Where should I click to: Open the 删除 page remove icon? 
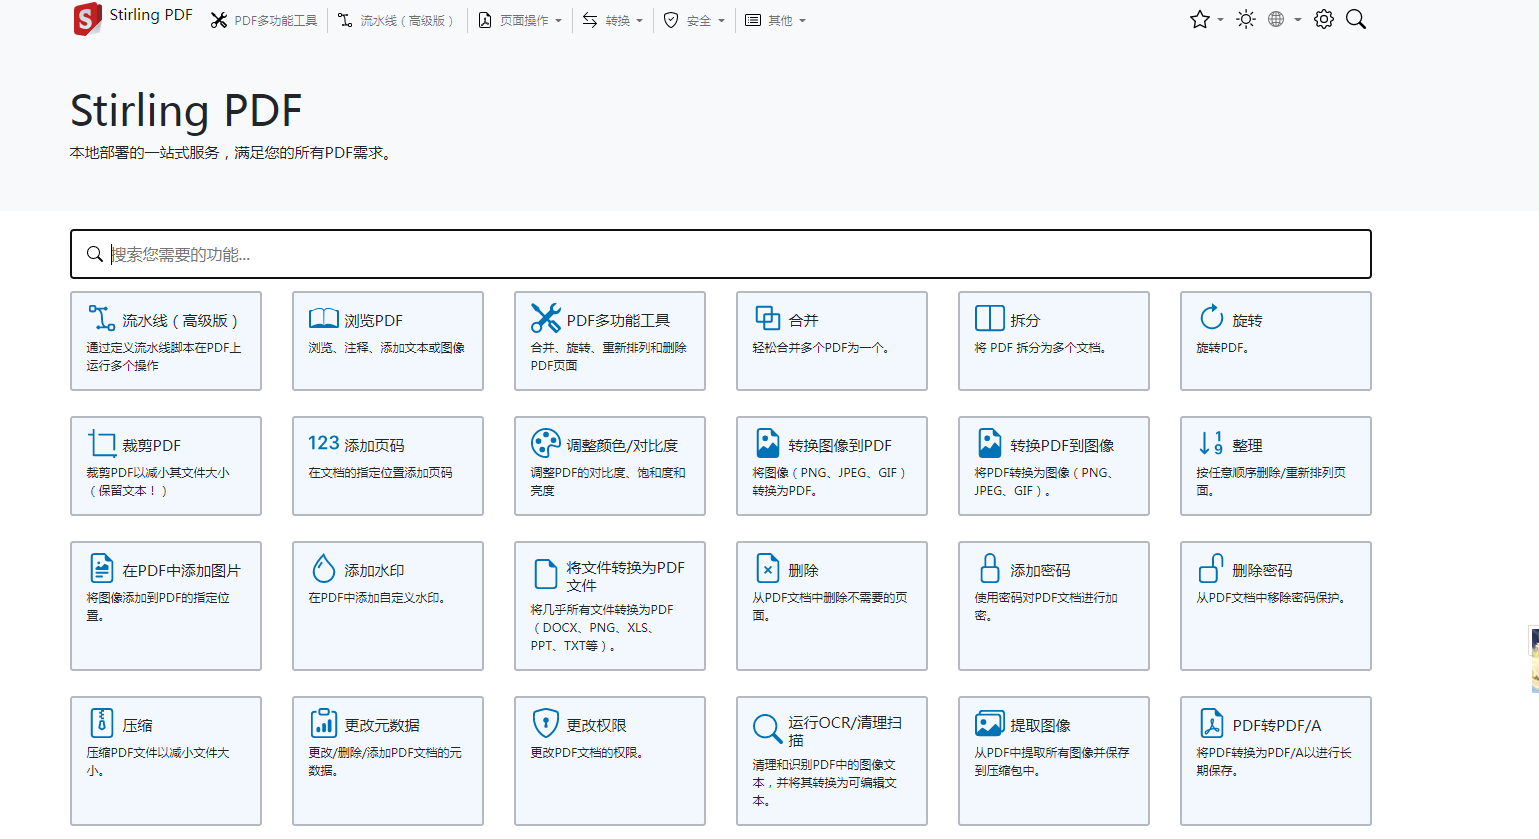(767, 568)
